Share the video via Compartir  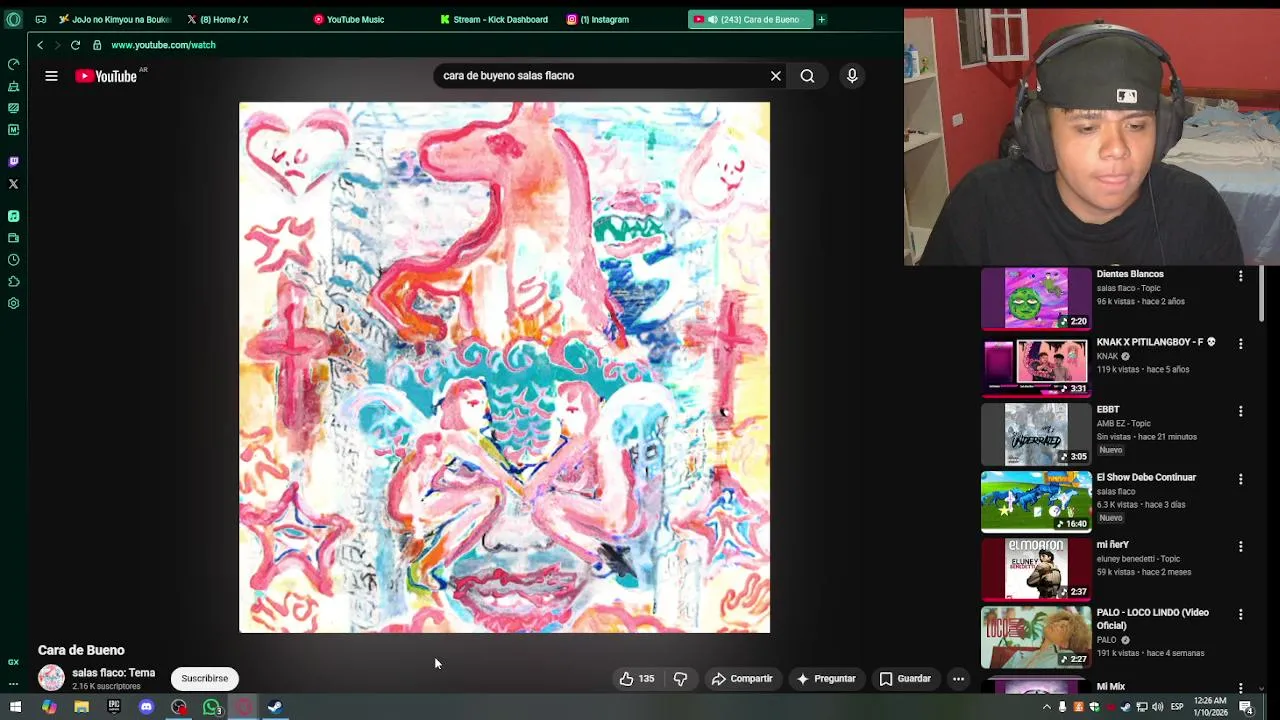(x=742, y=679)
